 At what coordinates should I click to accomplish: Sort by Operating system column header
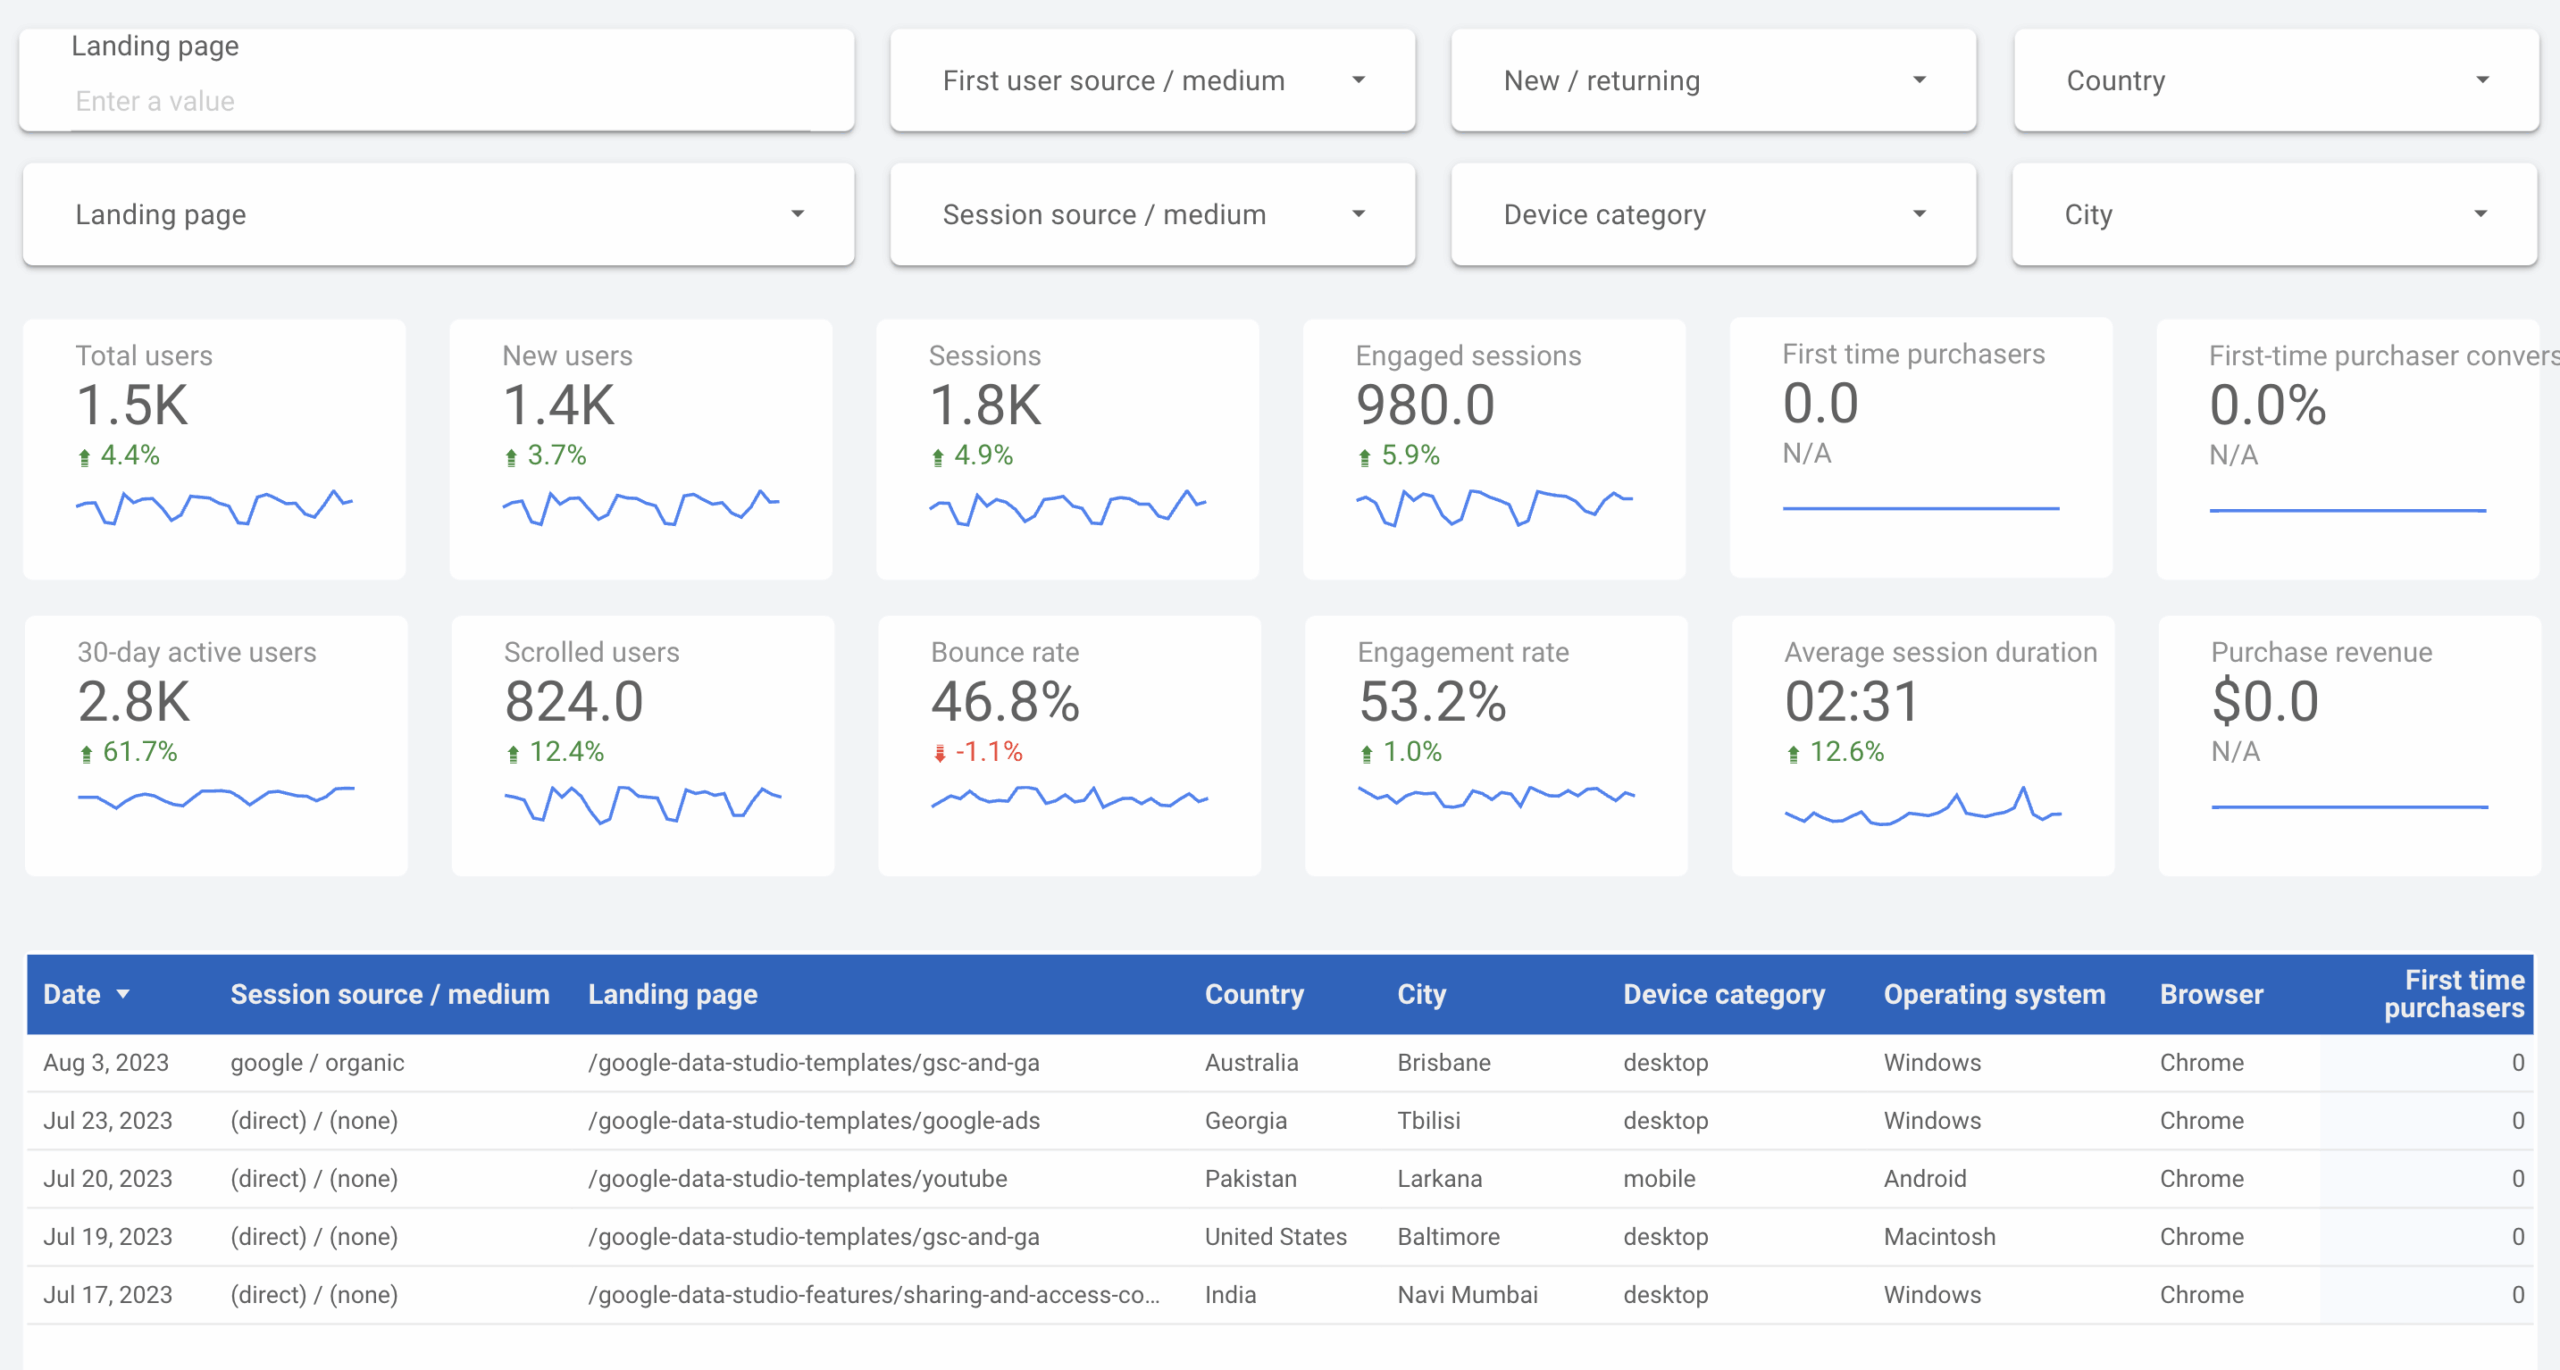point(1994,994)
